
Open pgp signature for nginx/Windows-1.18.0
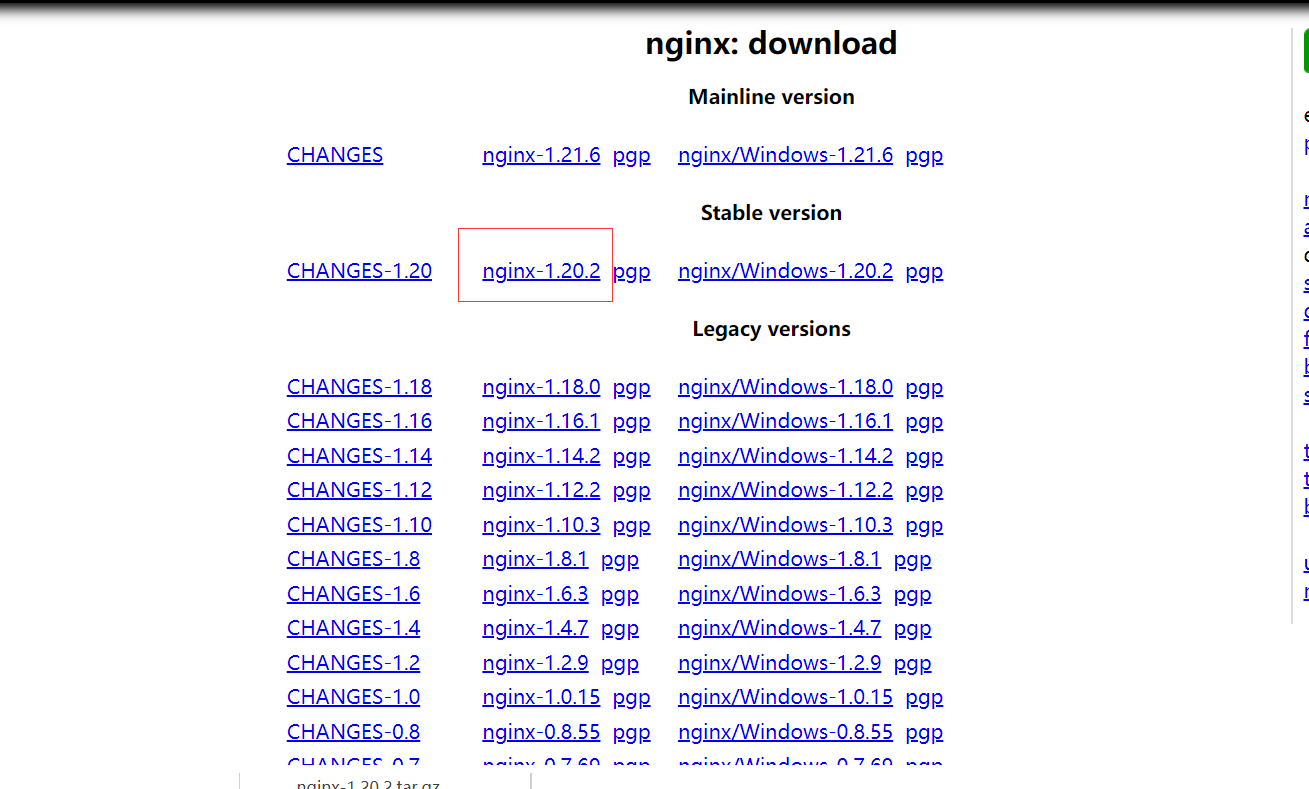coord(924,387)
